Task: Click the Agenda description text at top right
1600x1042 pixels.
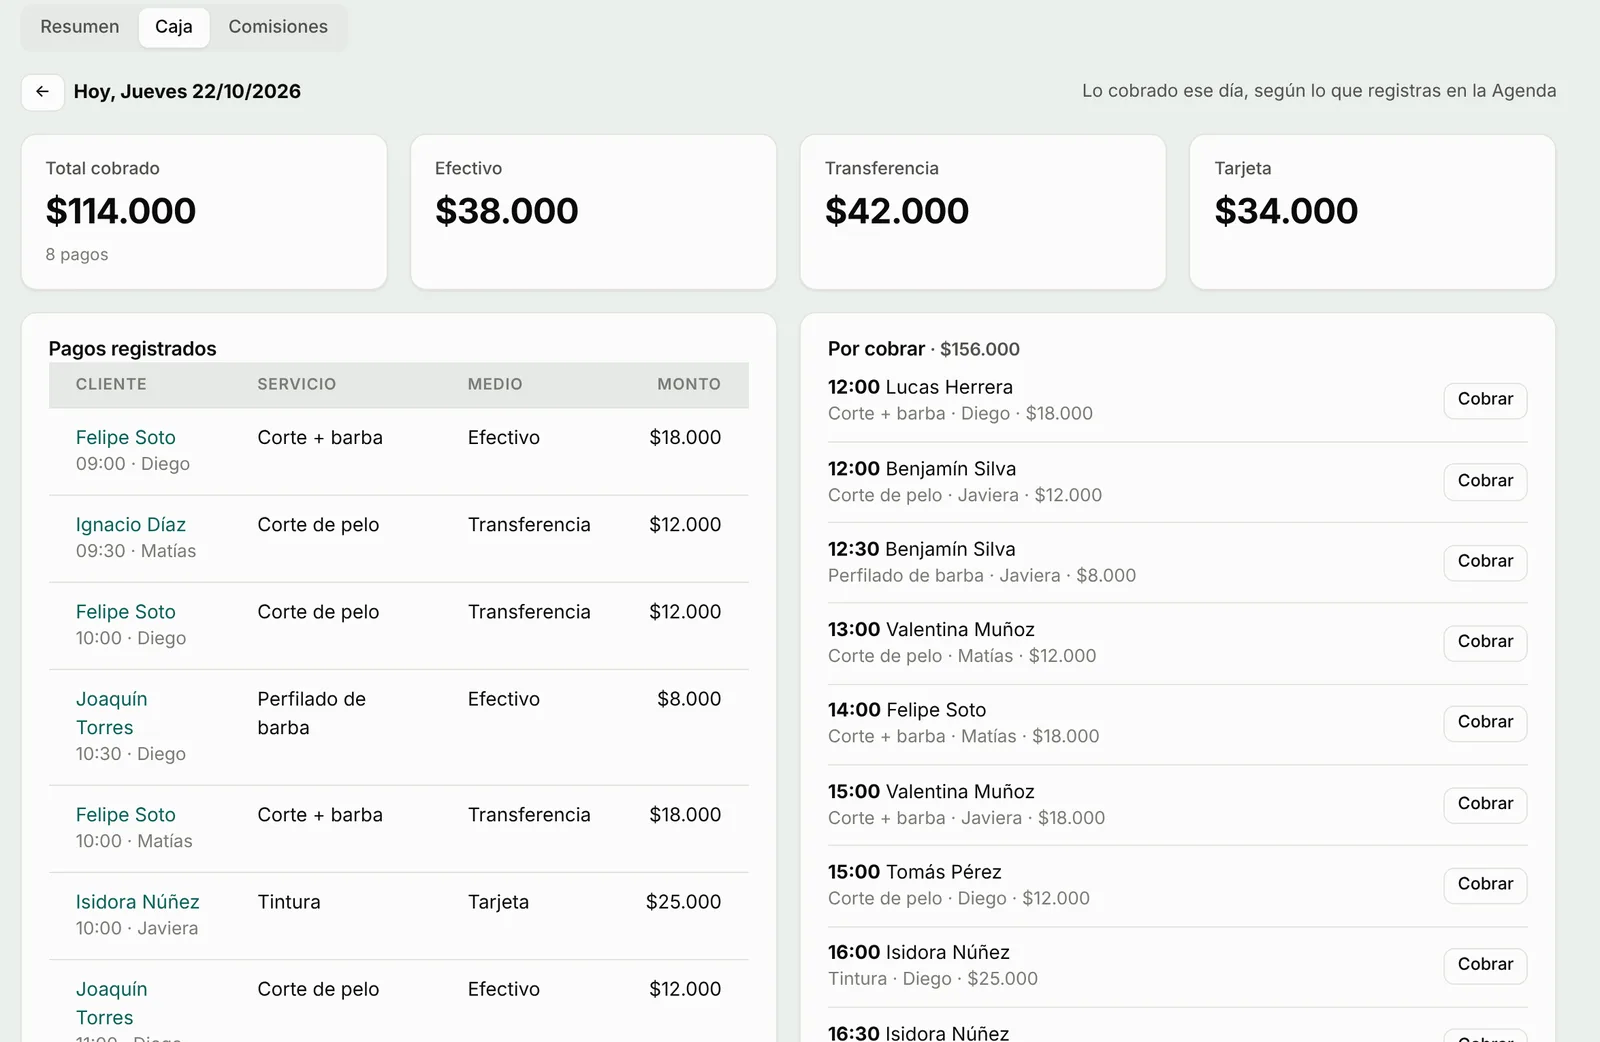Action: click(x=1319, y=91)
